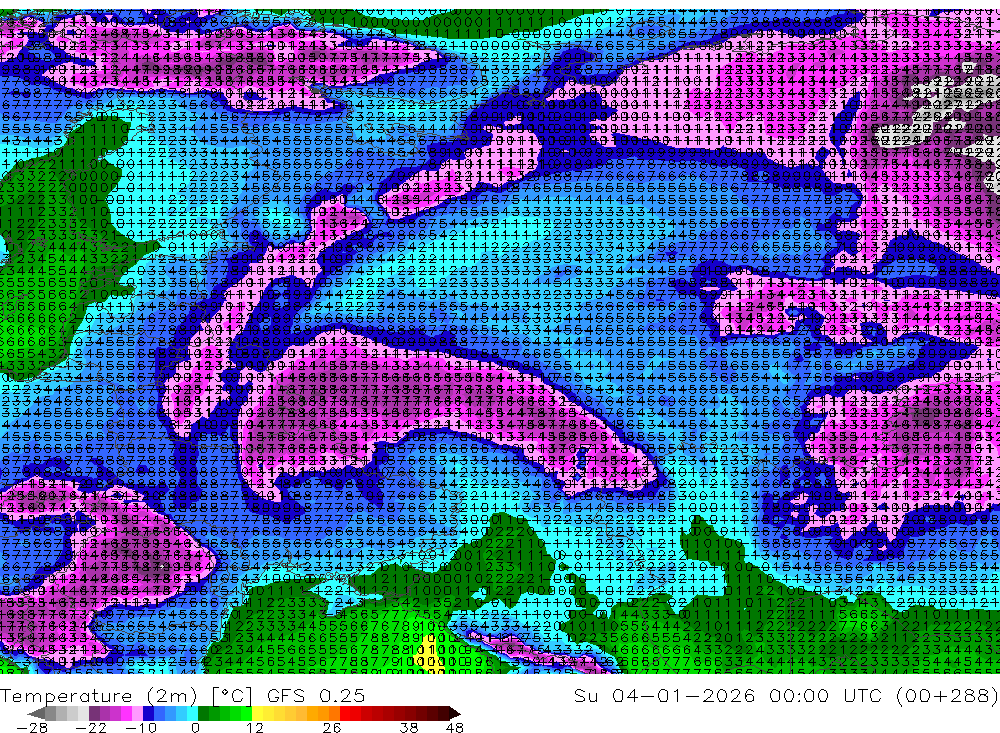Viewport: 1000px width, 733px height.
Task: Click the dark maroon right arrow of color scale
Action: click(x=455, y=713)
